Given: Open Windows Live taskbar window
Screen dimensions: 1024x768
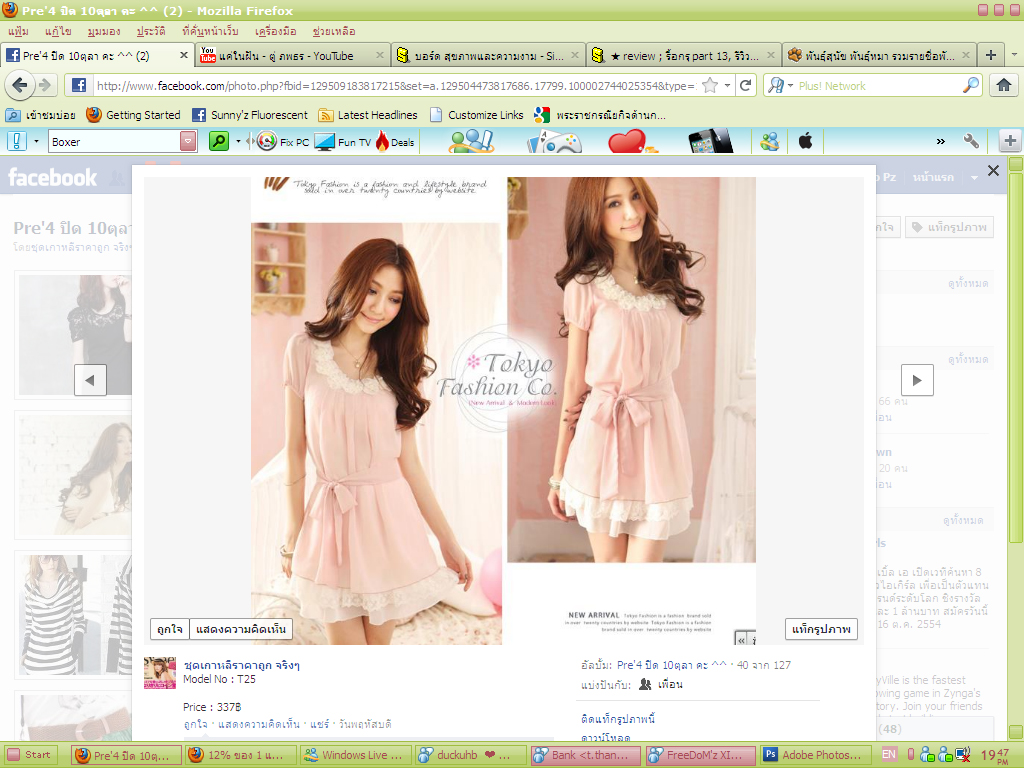Looking at the screenshot, I should [x=355, y=754].
